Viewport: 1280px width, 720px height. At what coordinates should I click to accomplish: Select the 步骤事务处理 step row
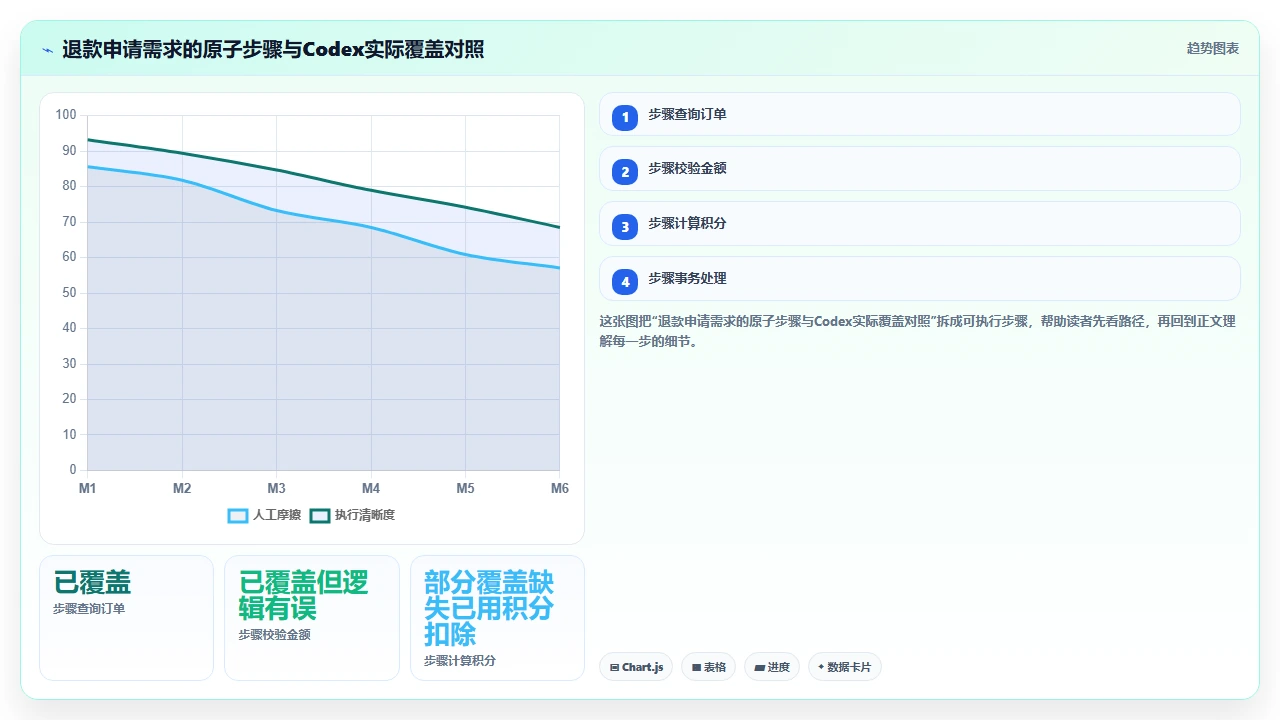coord(919,278)
